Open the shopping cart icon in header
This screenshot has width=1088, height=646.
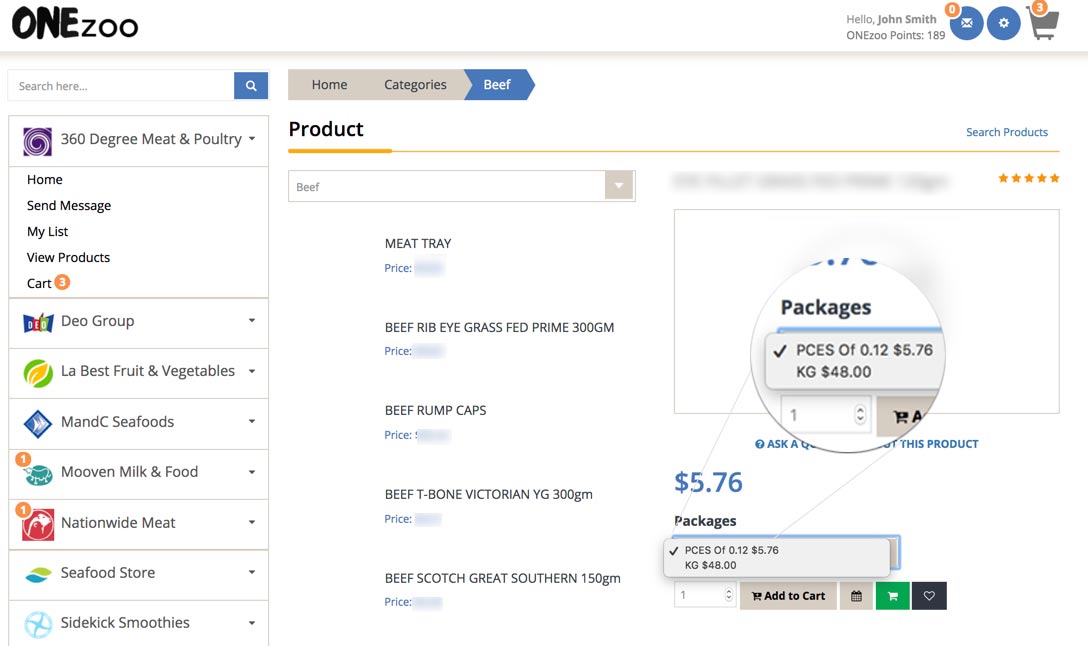tap(1043, 23)
